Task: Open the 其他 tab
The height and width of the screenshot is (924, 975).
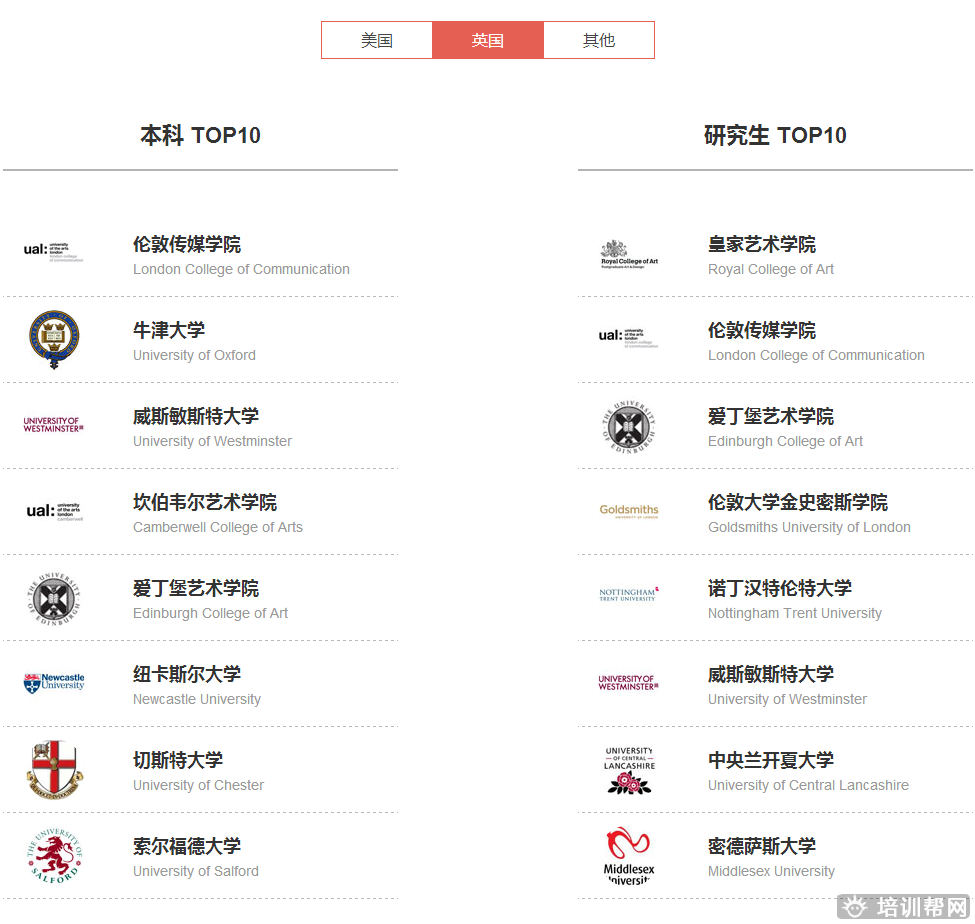Action: (x=599, y=40)
